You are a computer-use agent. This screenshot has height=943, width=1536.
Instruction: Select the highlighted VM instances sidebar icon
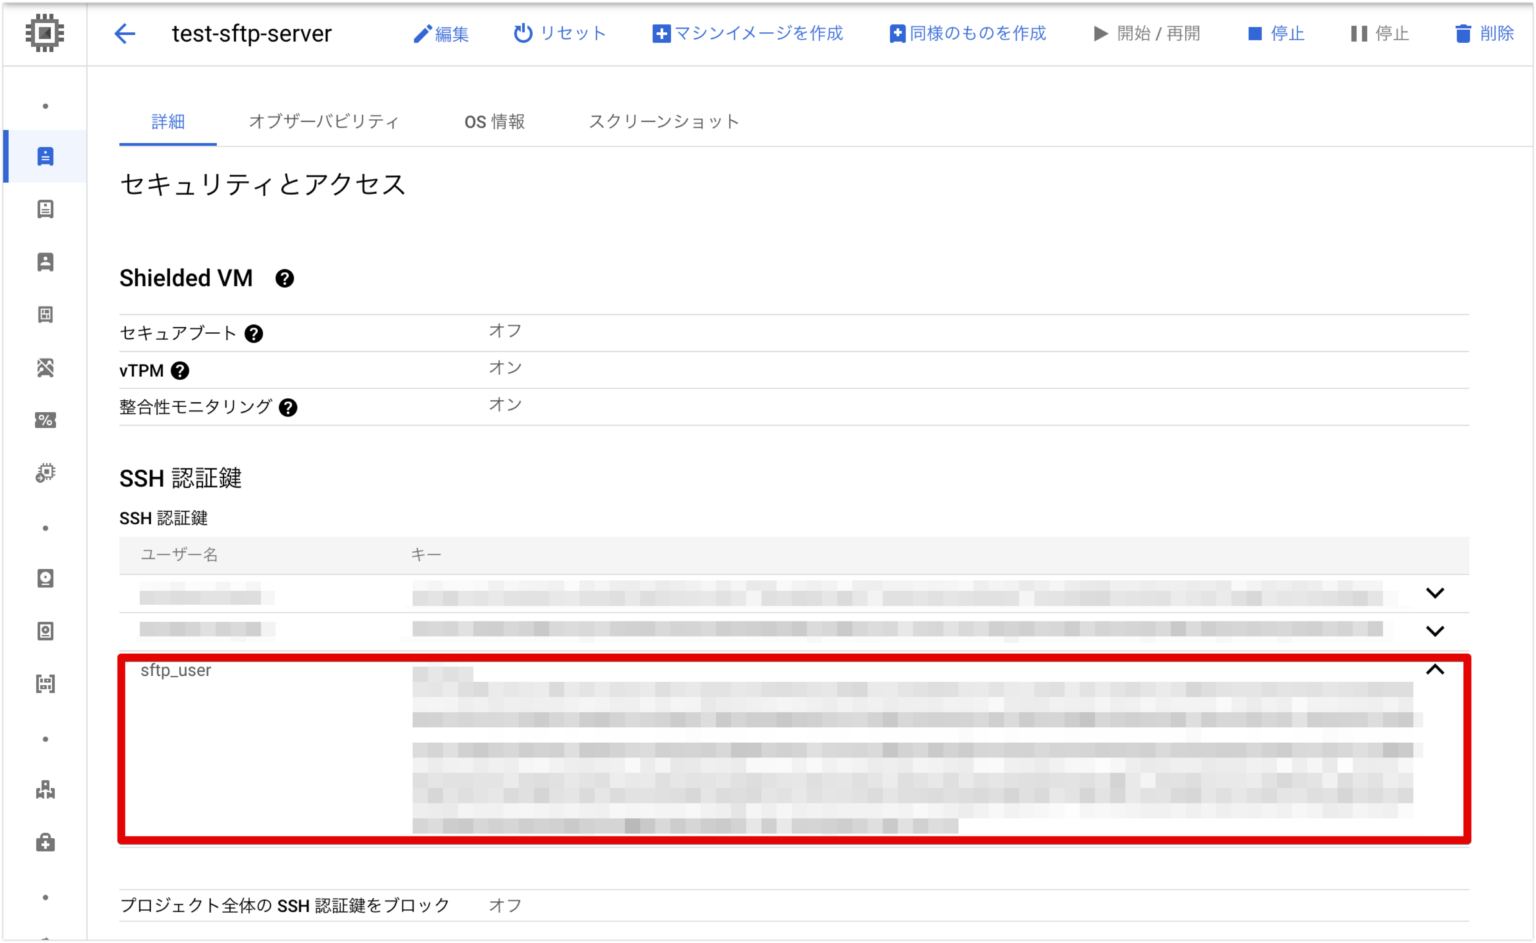point(44,156)
